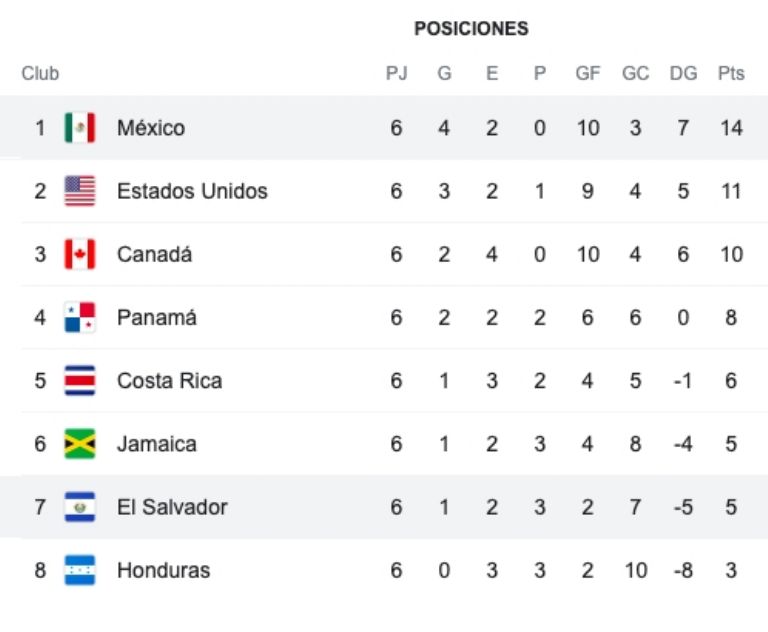This screenshot has height=632, width=768.
Task: Click the Panamá flag icon
Action: pyautogui.click(x=80, y=317)
